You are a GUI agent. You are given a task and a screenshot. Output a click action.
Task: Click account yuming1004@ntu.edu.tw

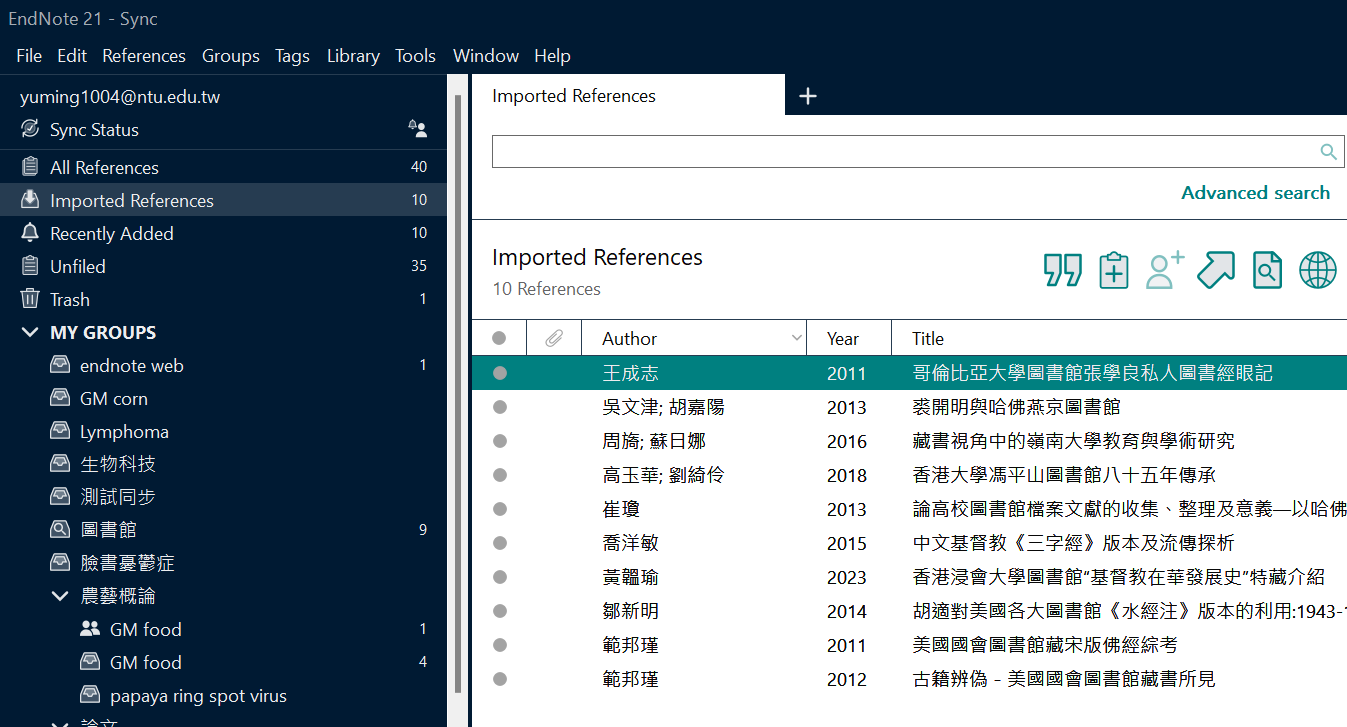pyautogui.click(x=120, y=97)
